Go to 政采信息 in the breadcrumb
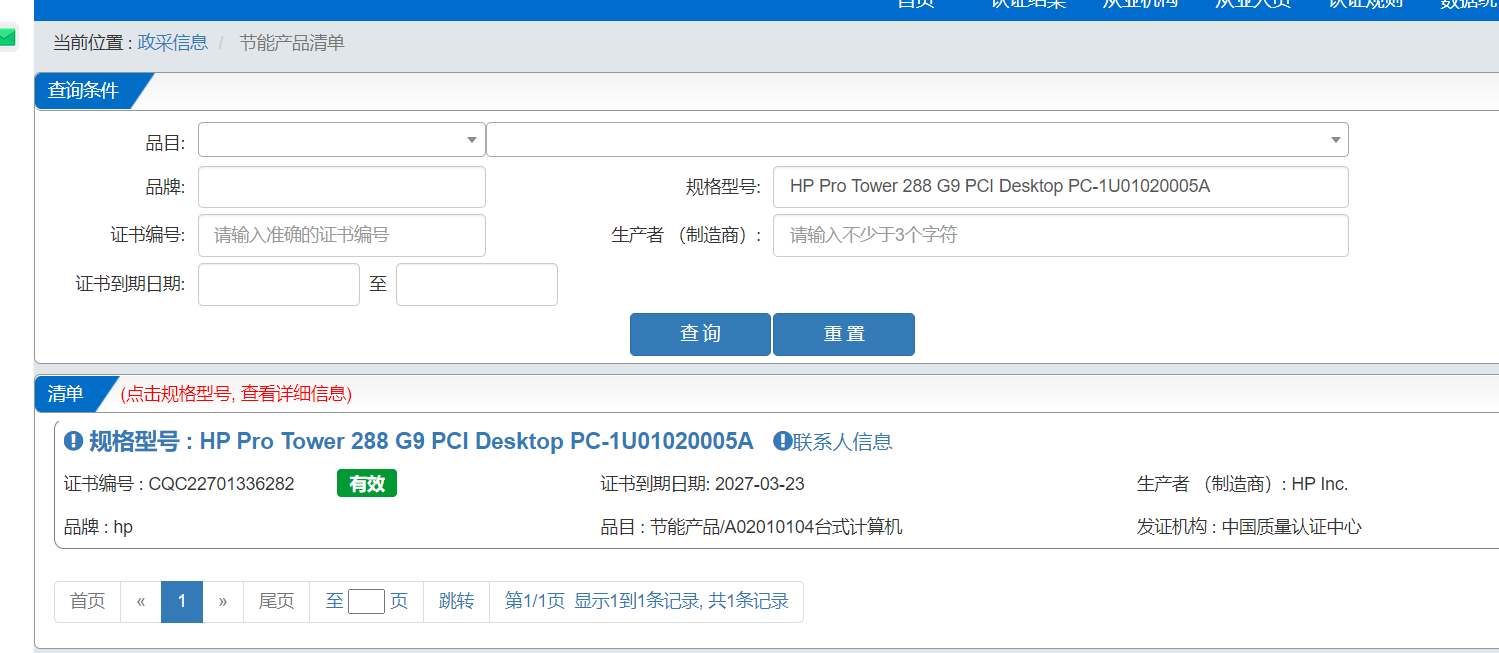Image resolution: width=1499 pixels, height=653 pixels. tap(173, 42)
